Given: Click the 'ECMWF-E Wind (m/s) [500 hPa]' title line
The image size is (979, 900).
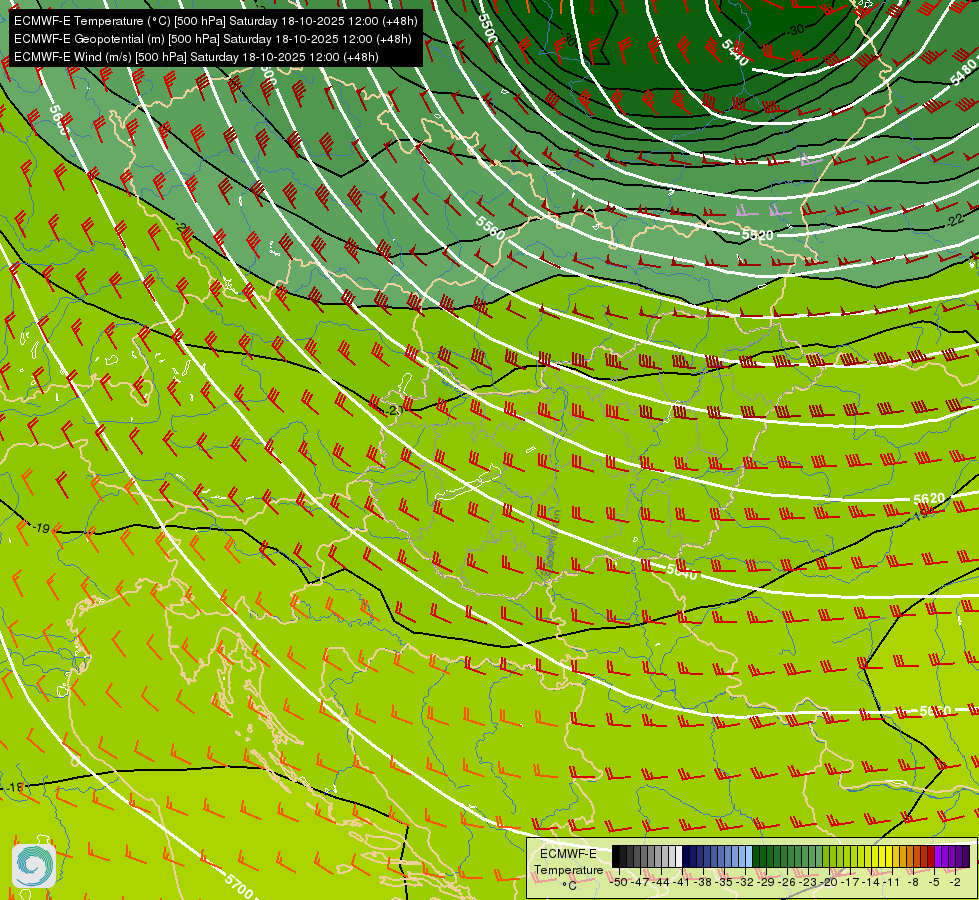Looking at the screenshot, I should click(196, 57).
